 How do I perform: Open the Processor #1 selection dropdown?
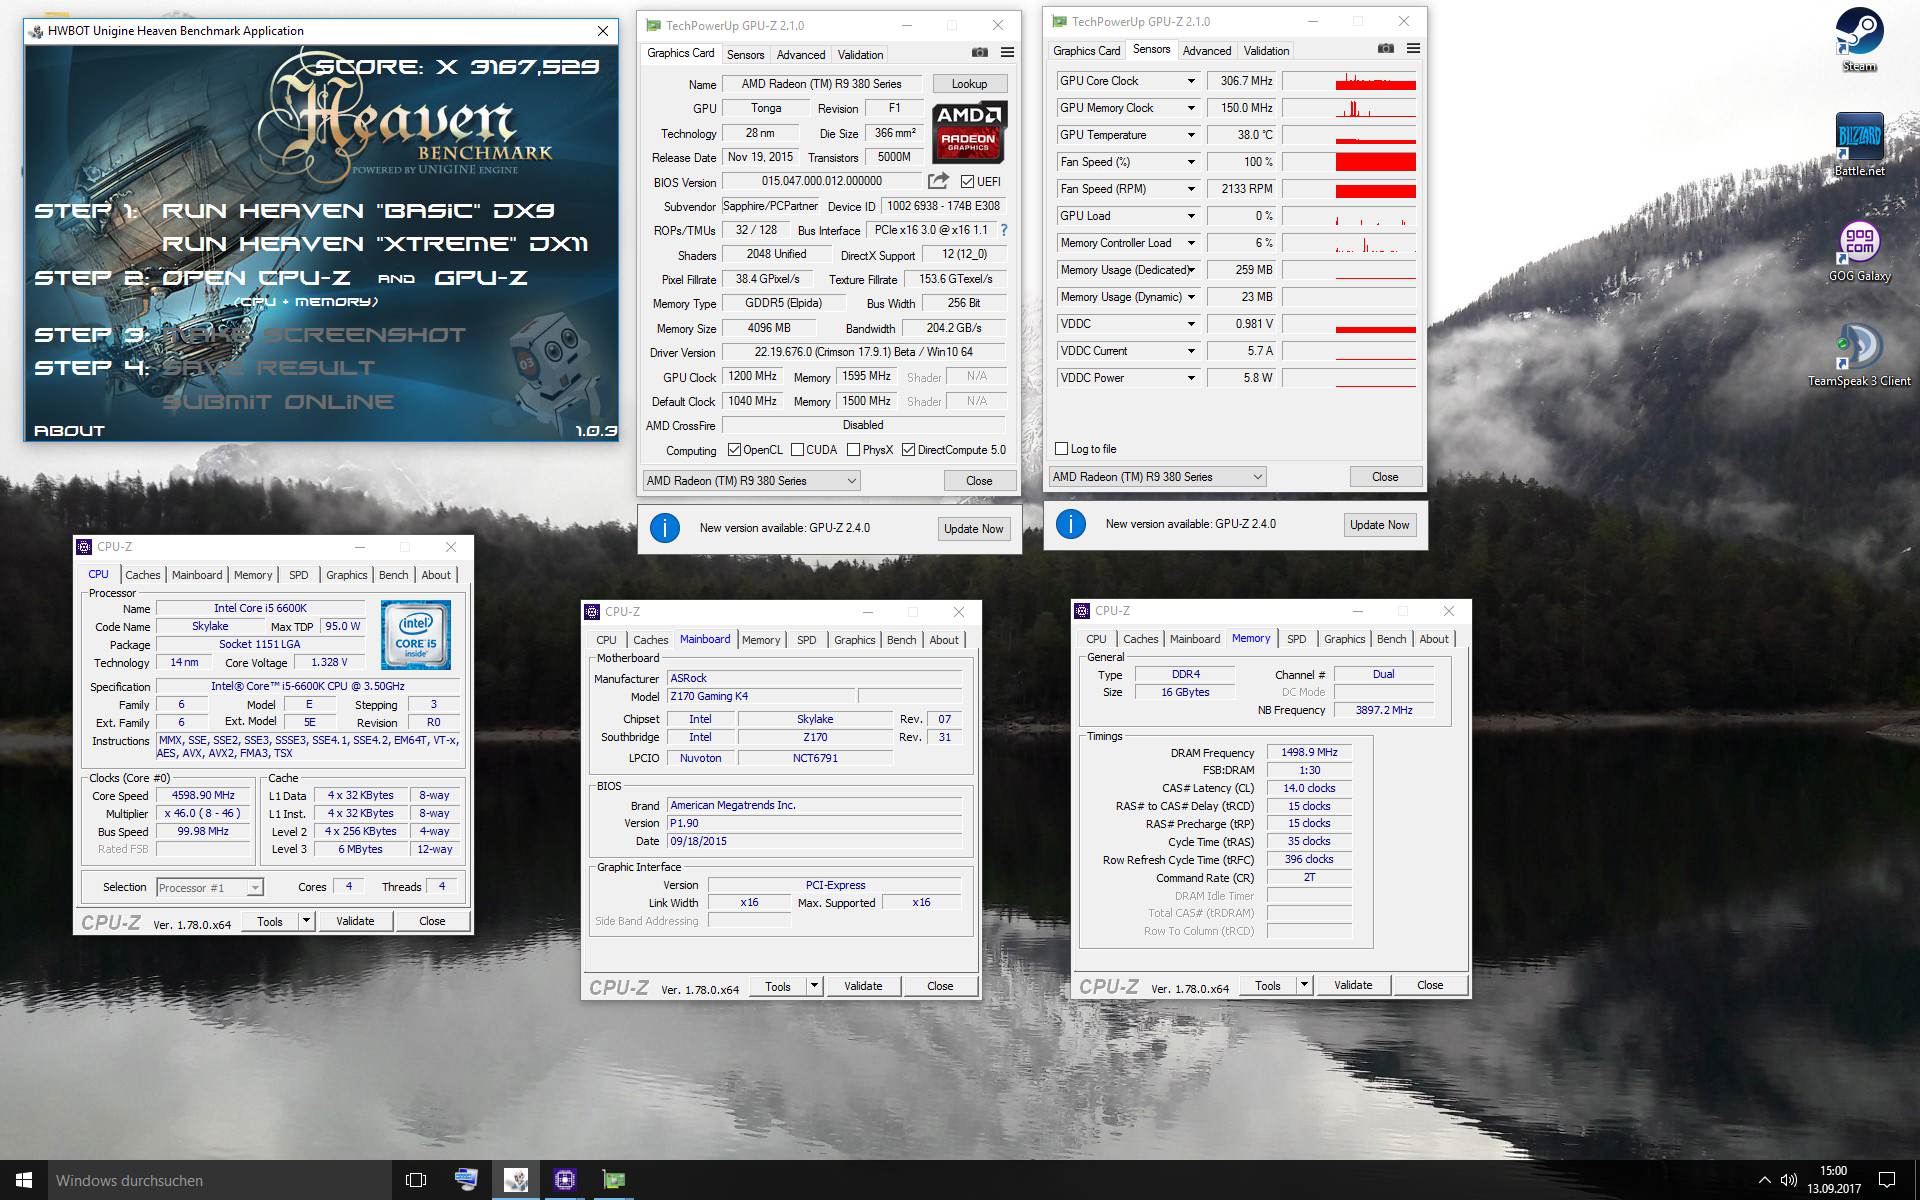(x=209, y=888)
